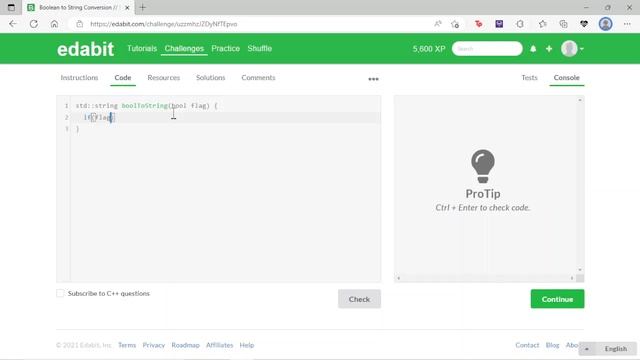Open the purple extension icon
640x360 pixels.
[499, 24]
